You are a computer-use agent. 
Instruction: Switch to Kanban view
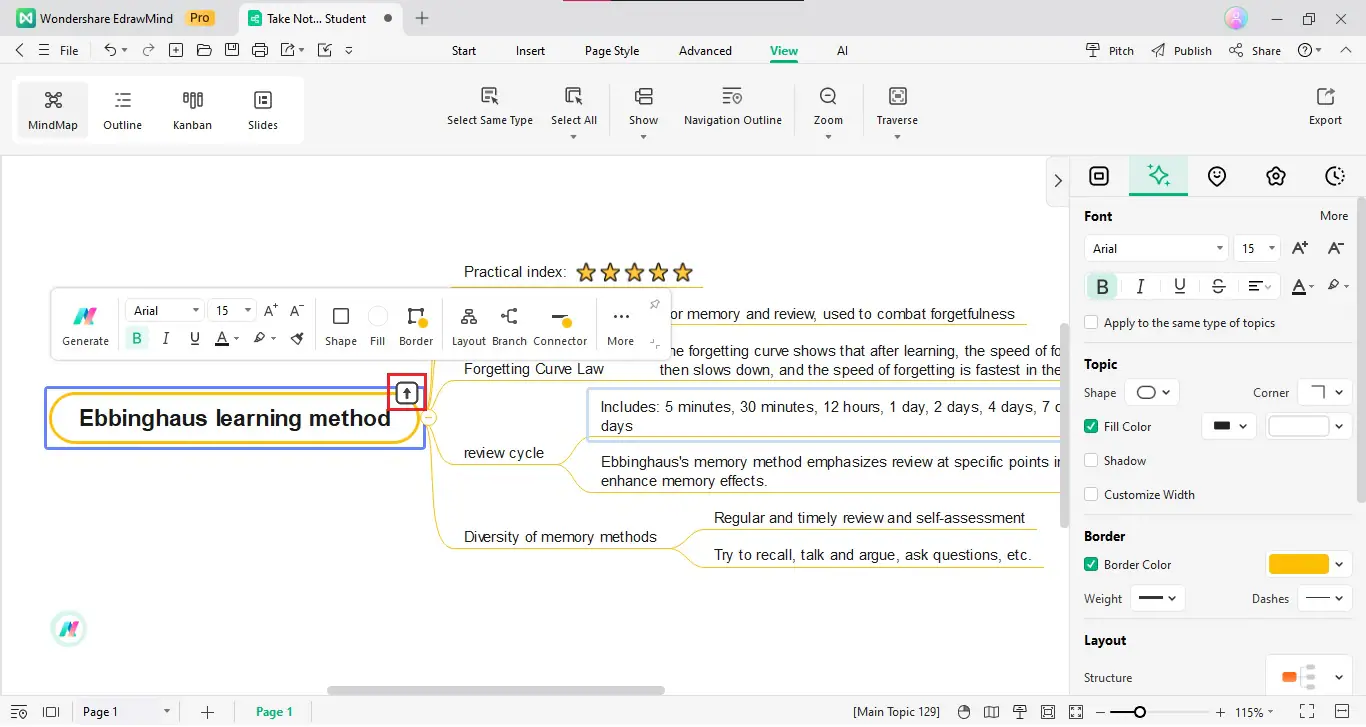(192, 110)
